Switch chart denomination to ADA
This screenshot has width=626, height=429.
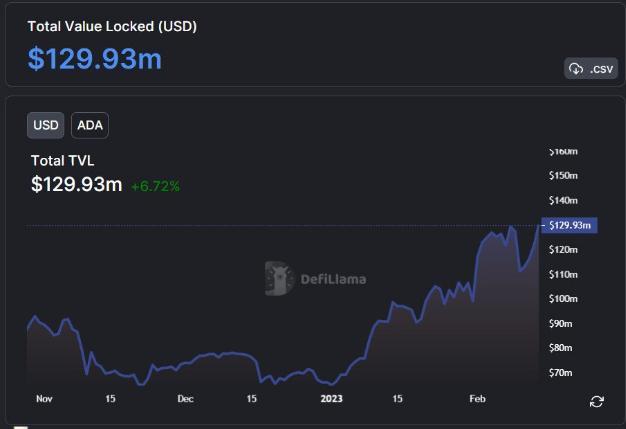90,125
